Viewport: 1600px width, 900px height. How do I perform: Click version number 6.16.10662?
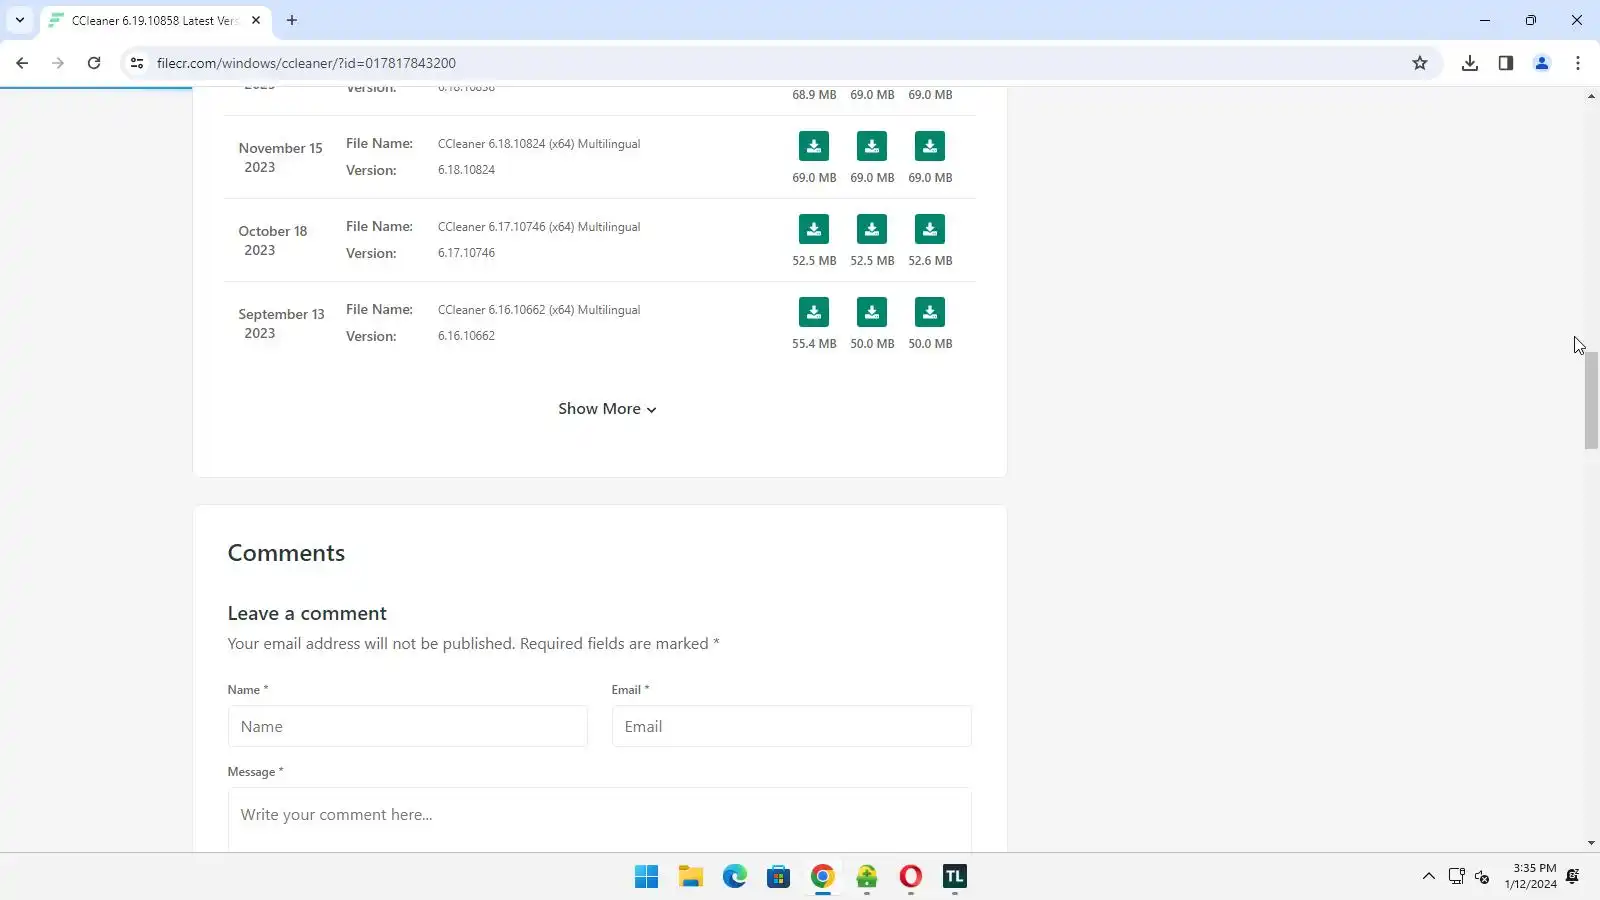466,336
